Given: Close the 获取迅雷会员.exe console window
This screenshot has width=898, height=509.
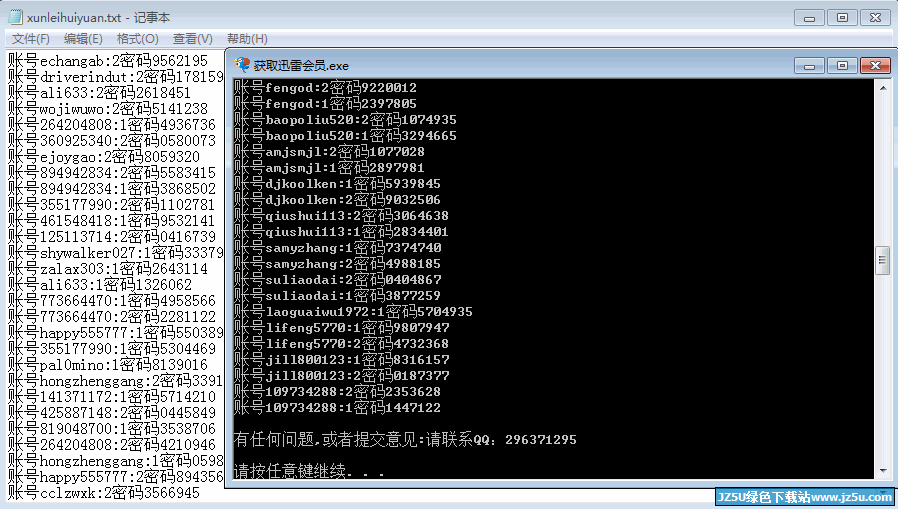Looking at the screenshot, I should click(x=876, y=66).
